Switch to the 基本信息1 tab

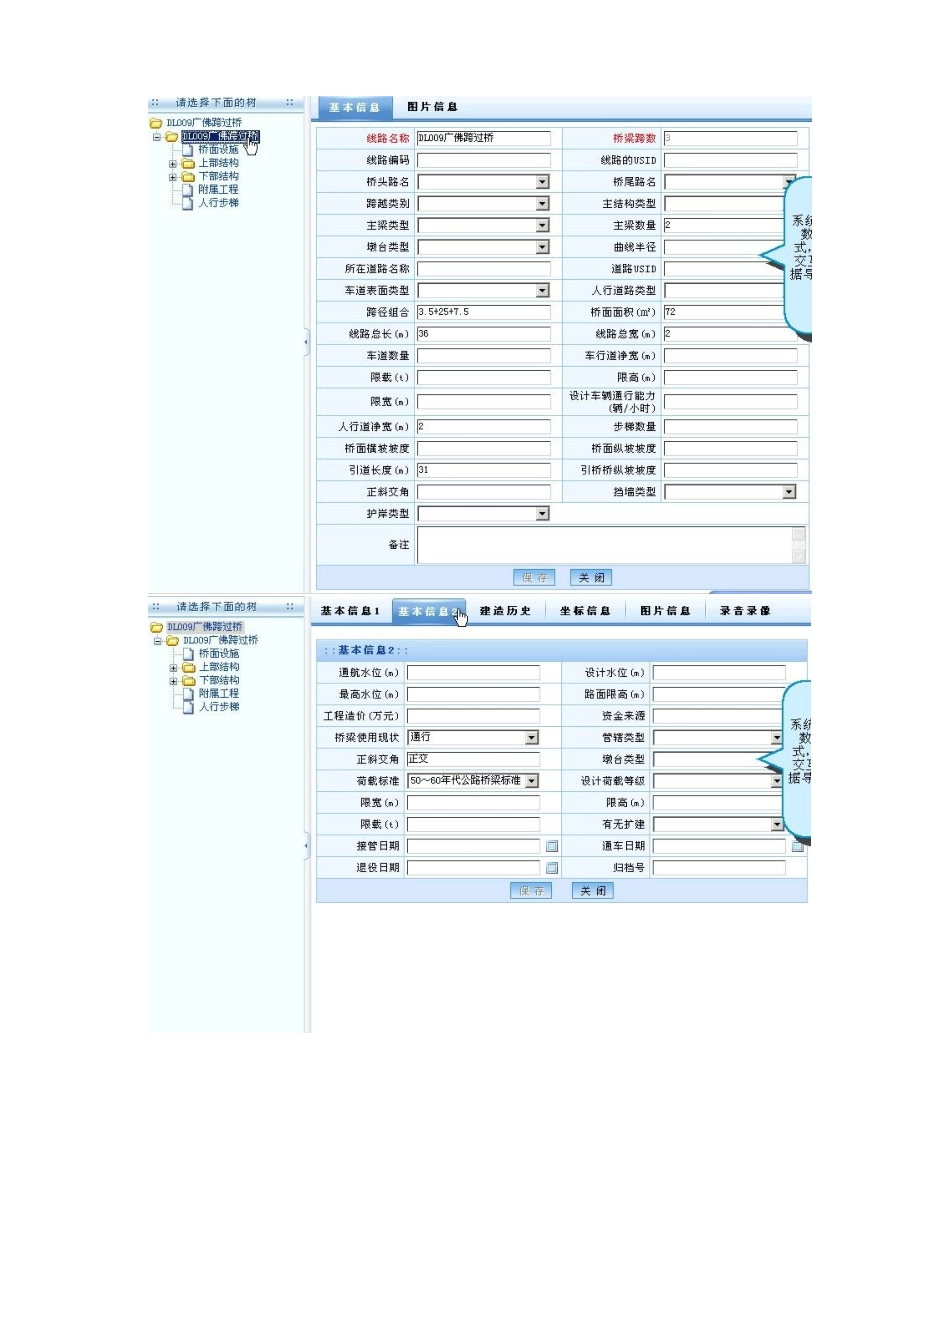350,611
